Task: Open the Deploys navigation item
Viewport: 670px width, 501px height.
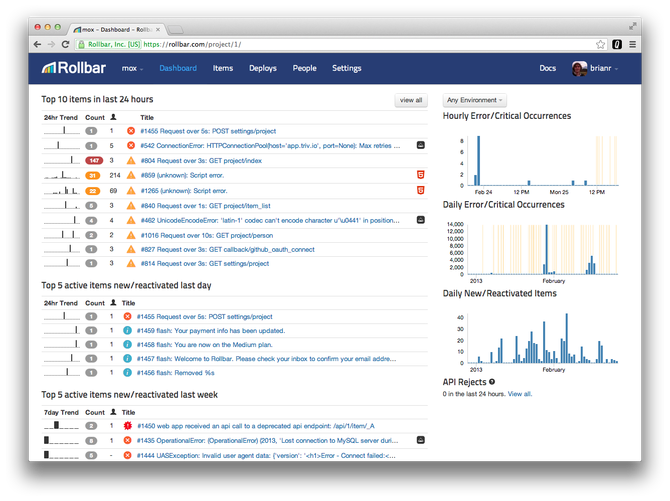Action: [x=263, y=68]
